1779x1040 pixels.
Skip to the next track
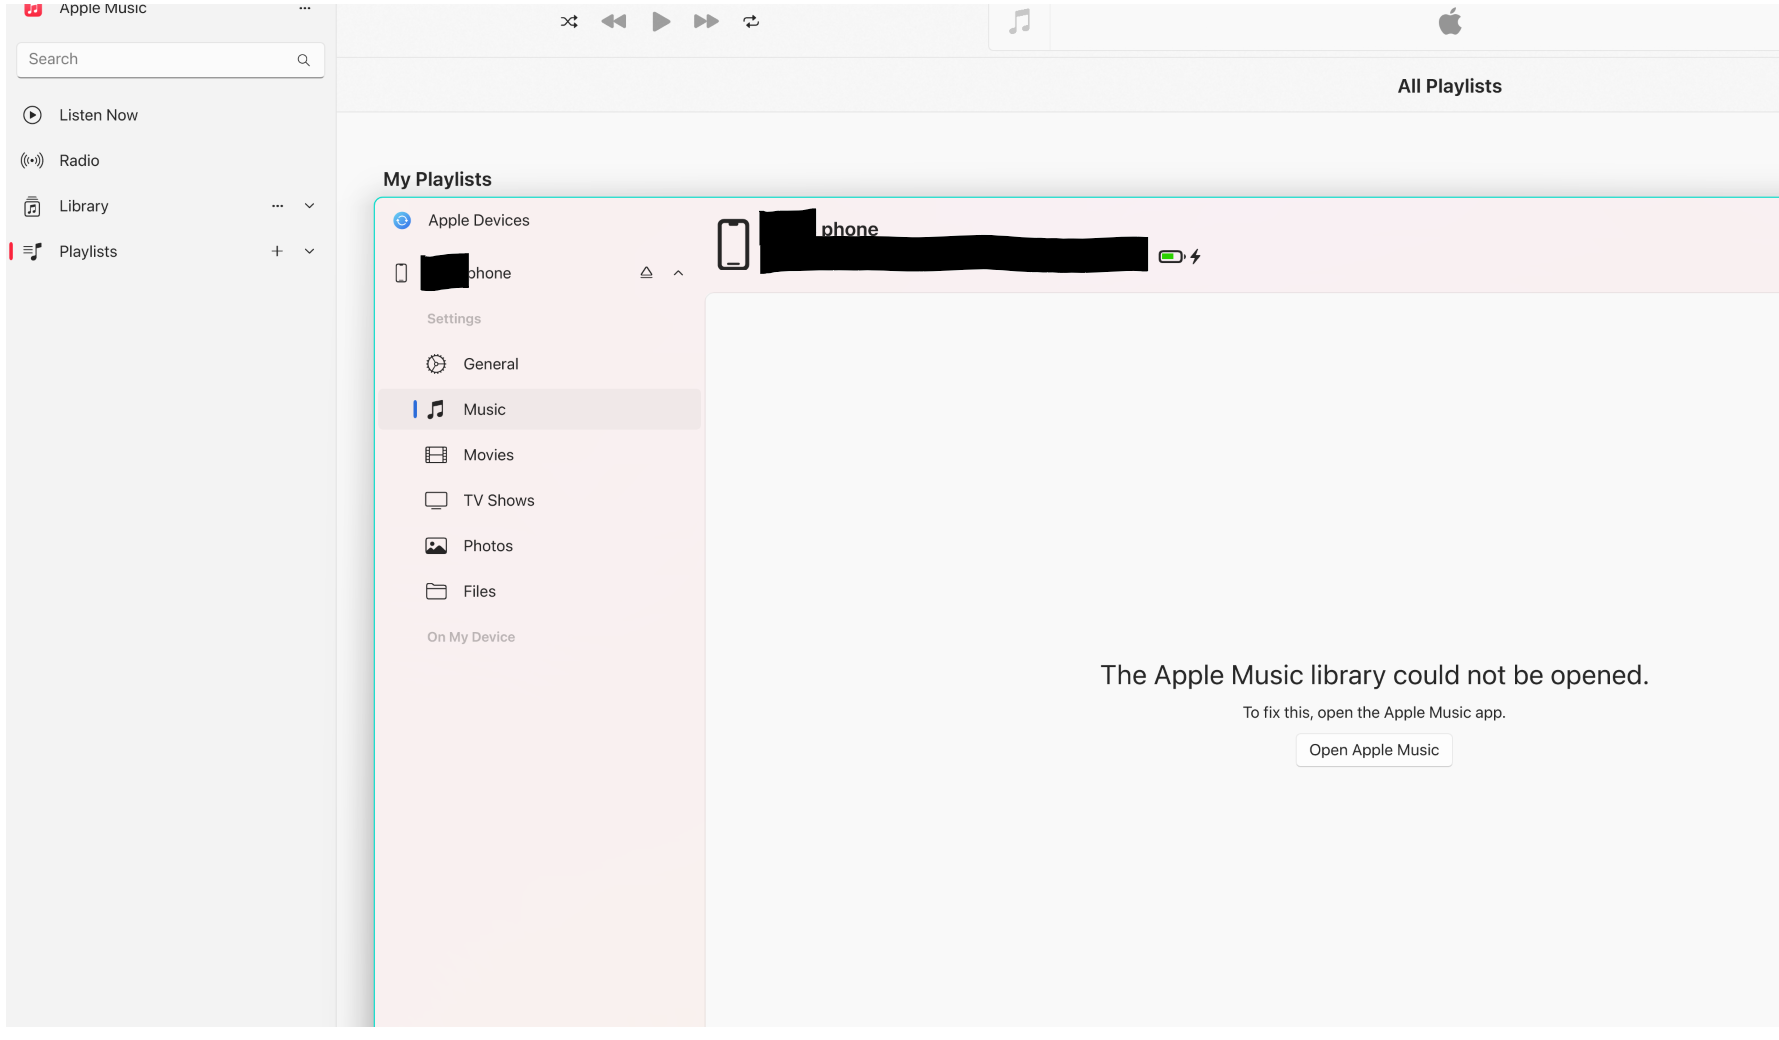tap(706, 21)
